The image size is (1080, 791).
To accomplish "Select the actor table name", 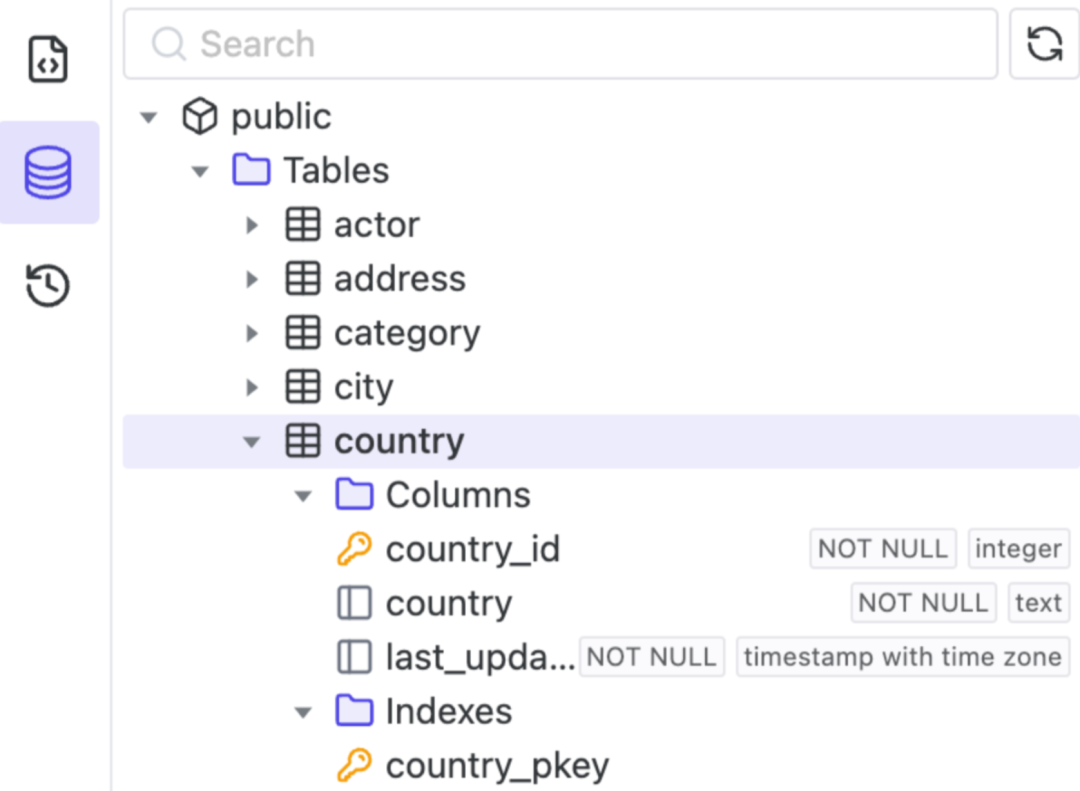I will (x=377, y=225).
